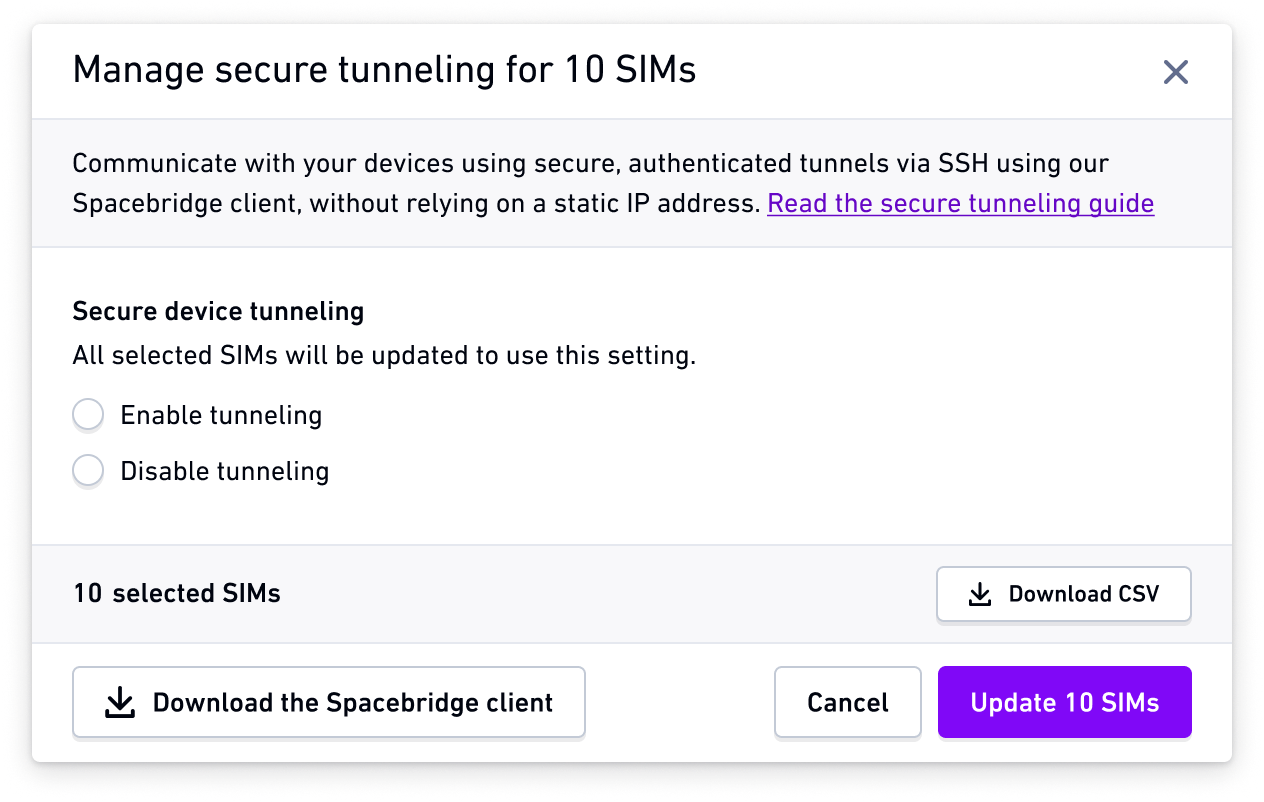The width and height of the screenshot is (1264, 802).
Task: Download the Spacebridge client
Action: 329,702
